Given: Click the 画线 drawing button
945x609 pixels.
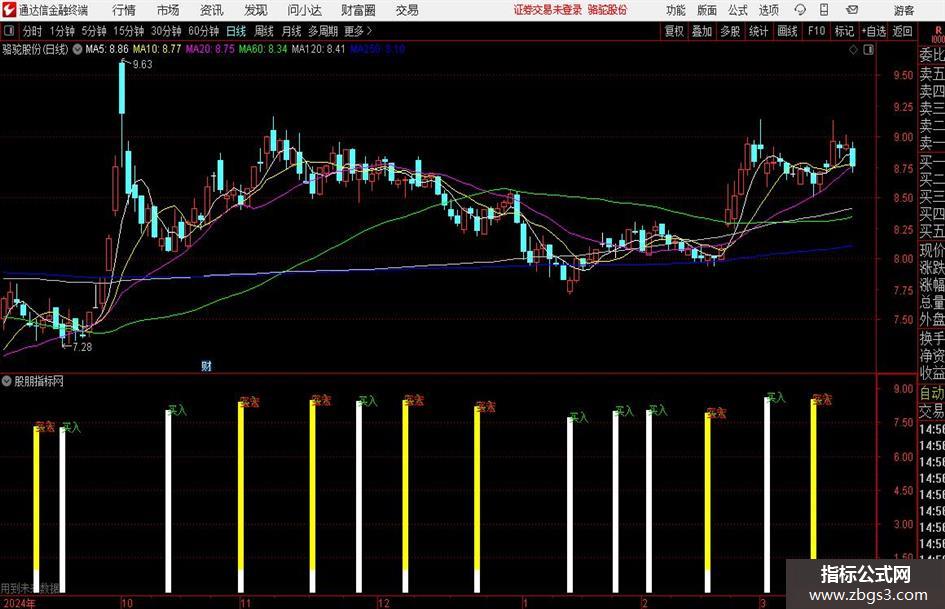Looking at the screenshot, I should (787, 31).
